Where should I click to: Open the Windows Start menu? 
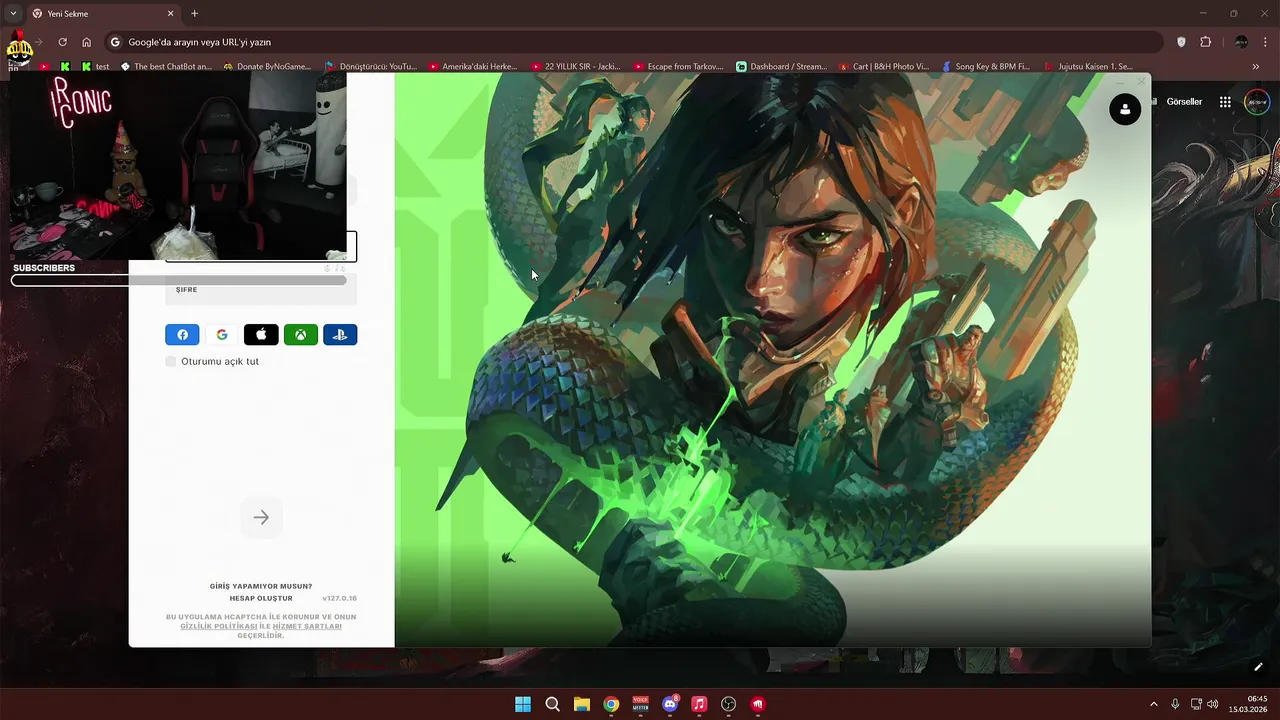pos(523,704)
